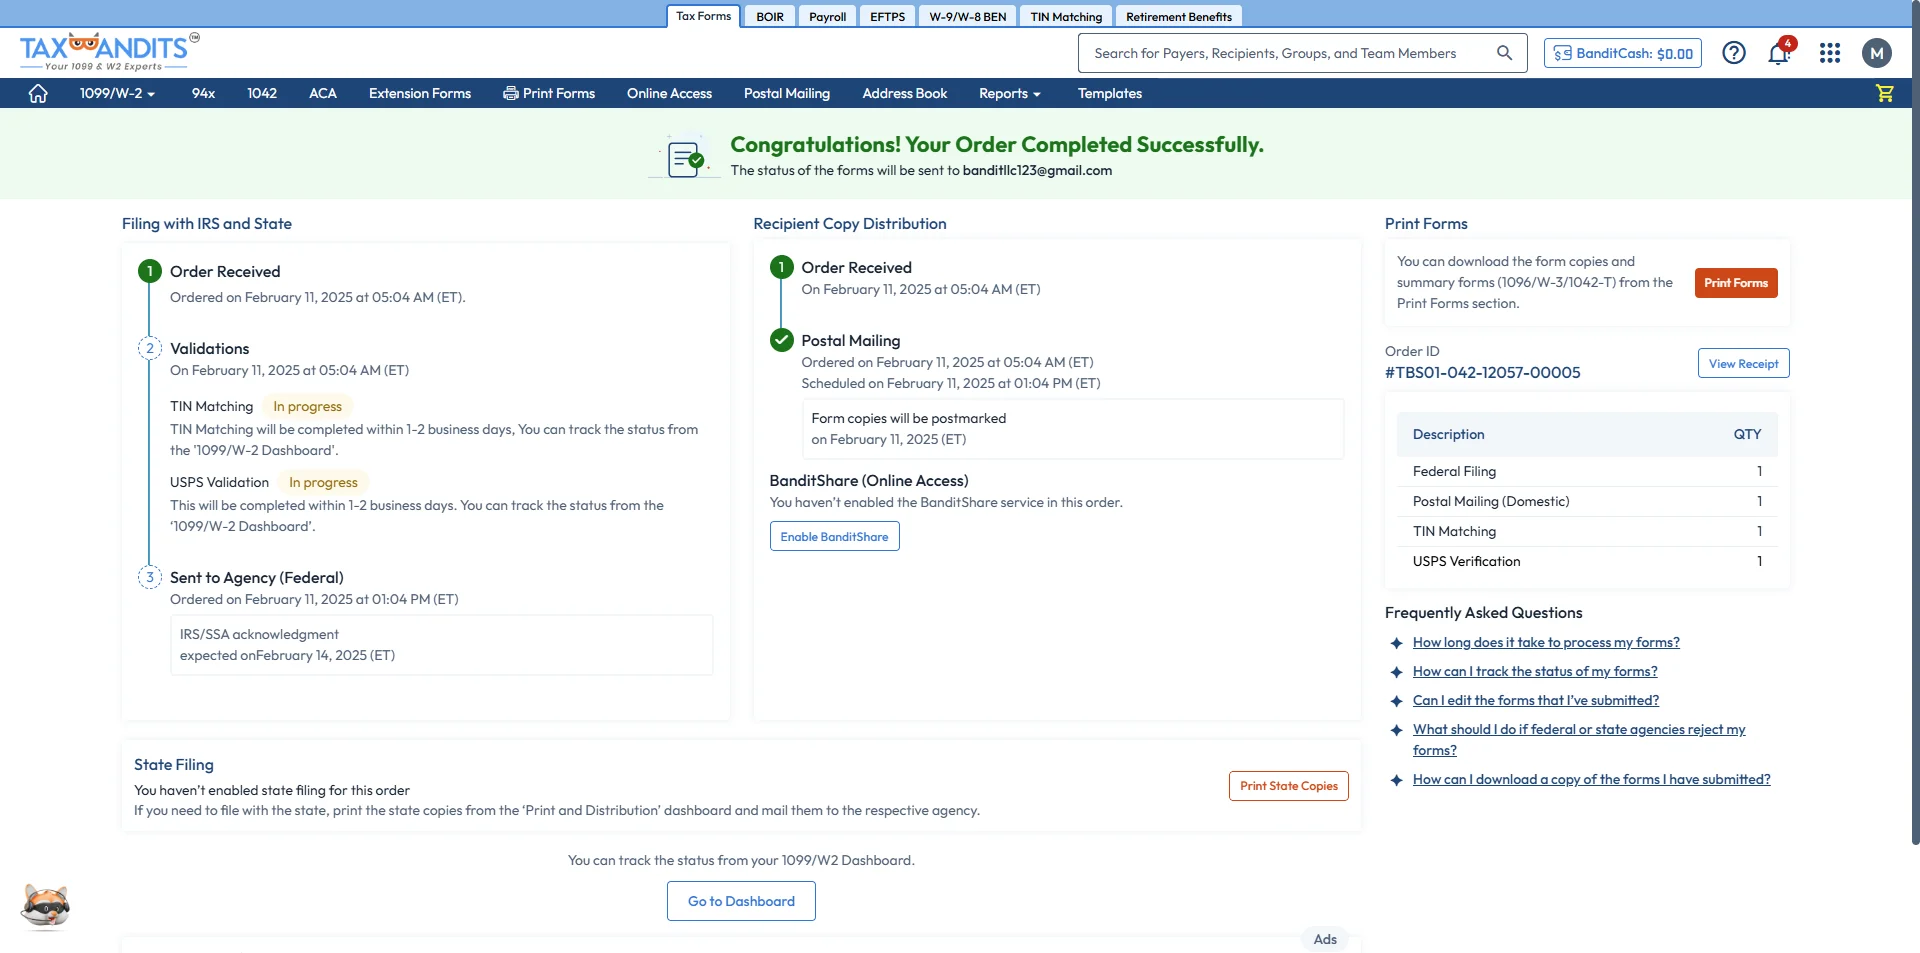The height and width of the screenshot is (953, 1920).
Task: Click TIN Matching In progress status
Action: (307, 406)
